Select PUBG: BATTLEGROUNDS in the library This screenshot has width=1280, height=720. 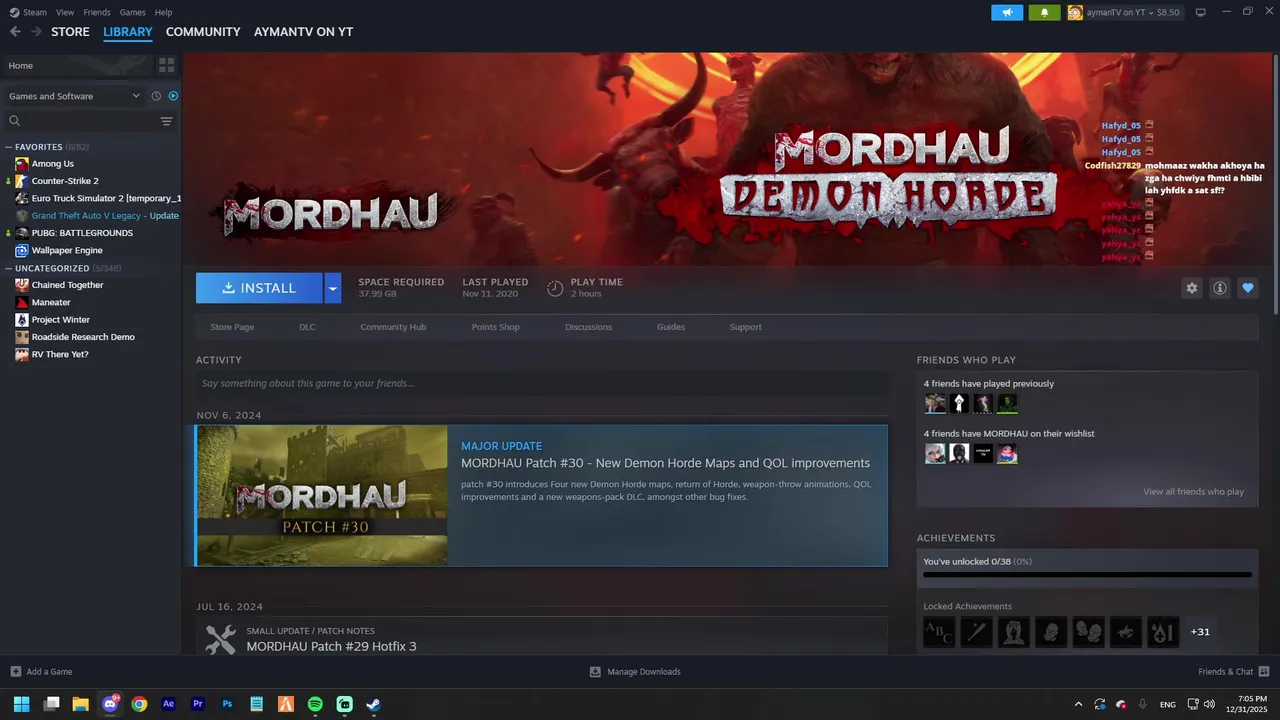click(x=82, y=233)
